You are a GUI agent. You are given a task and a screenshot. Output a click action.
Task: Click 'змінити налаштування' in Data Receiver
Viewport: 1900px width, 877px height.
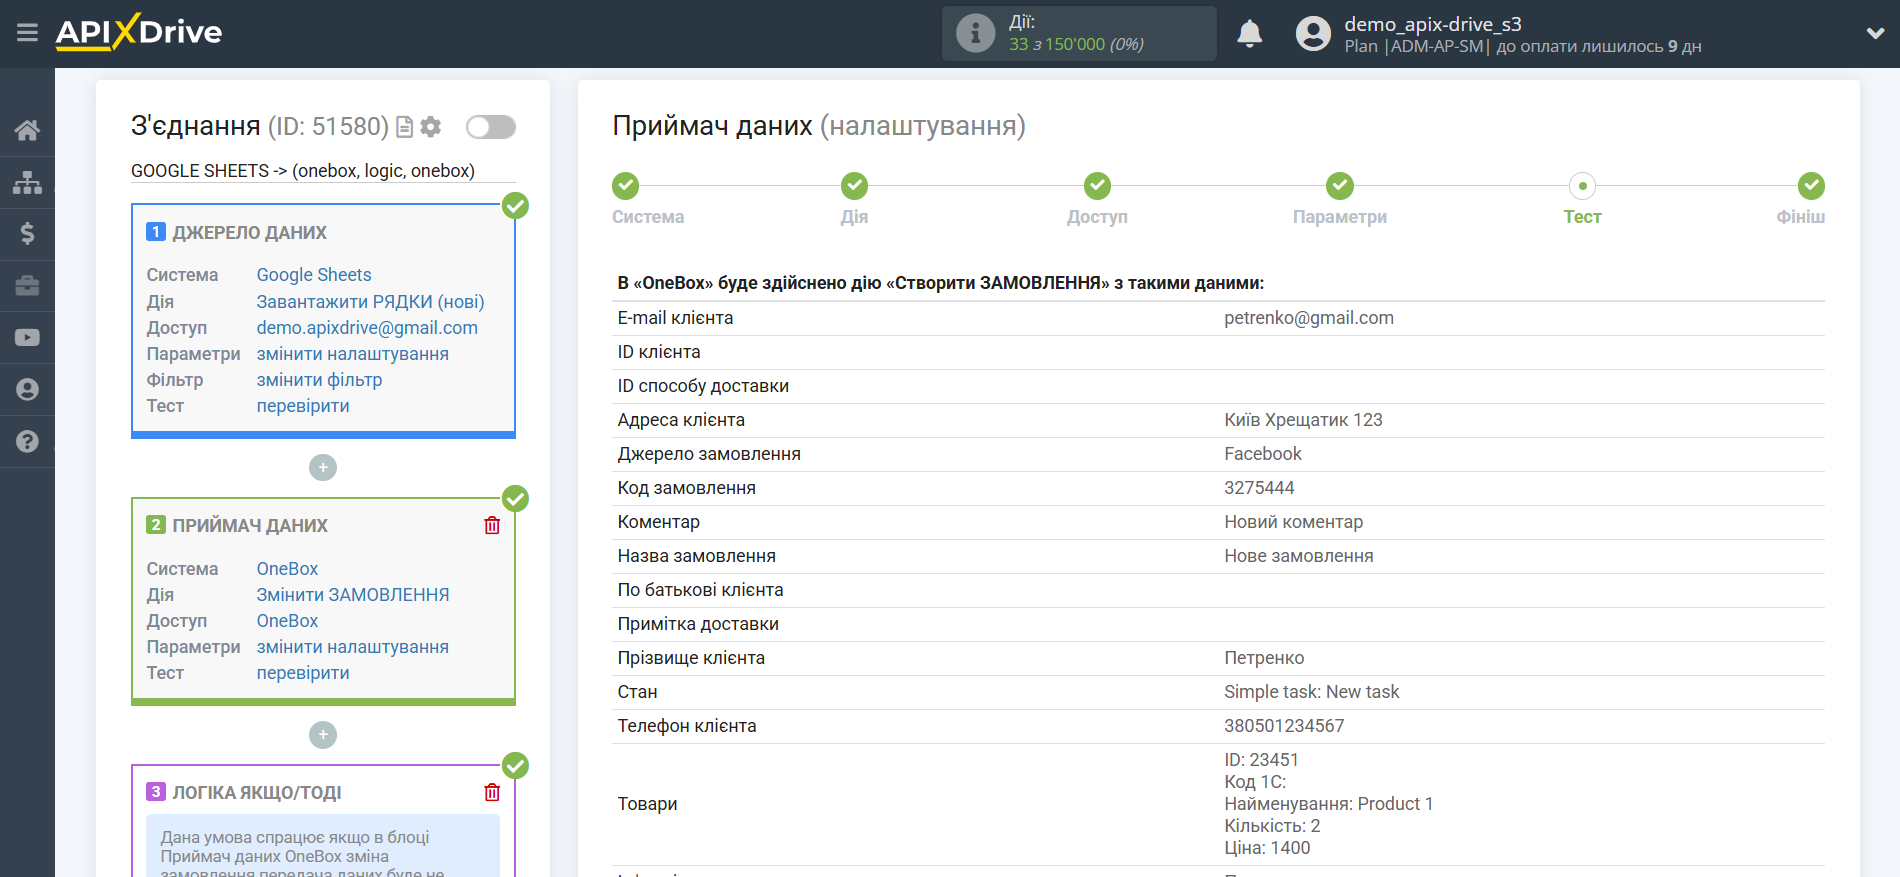coord(353,647)
